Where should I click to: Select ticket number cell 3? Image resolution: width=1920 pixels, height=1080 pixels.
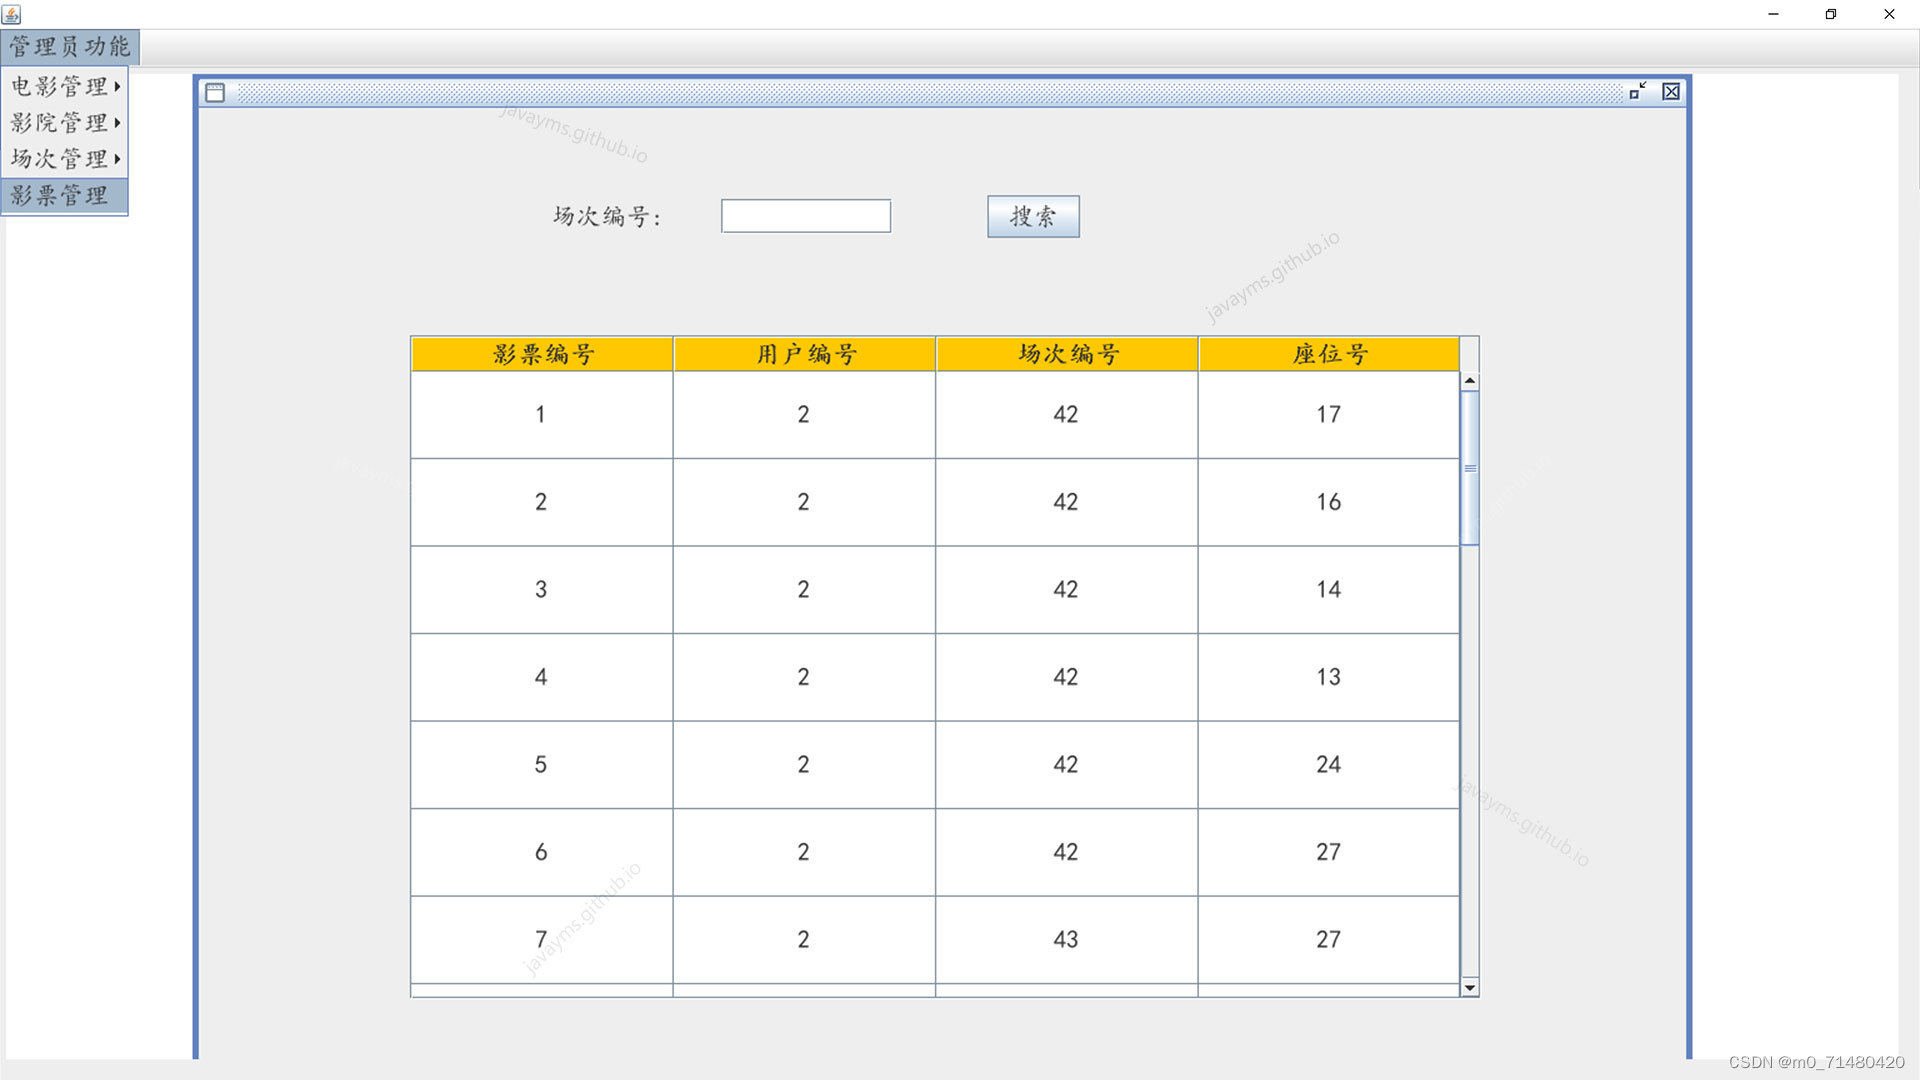pyautogui.click(x=541, y=590)
